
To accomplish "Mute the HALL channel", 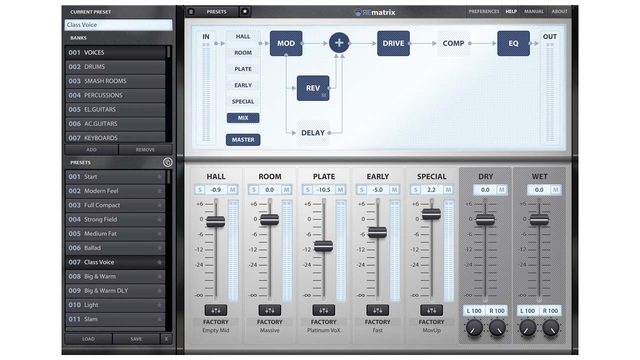I will tap(232, 190).
